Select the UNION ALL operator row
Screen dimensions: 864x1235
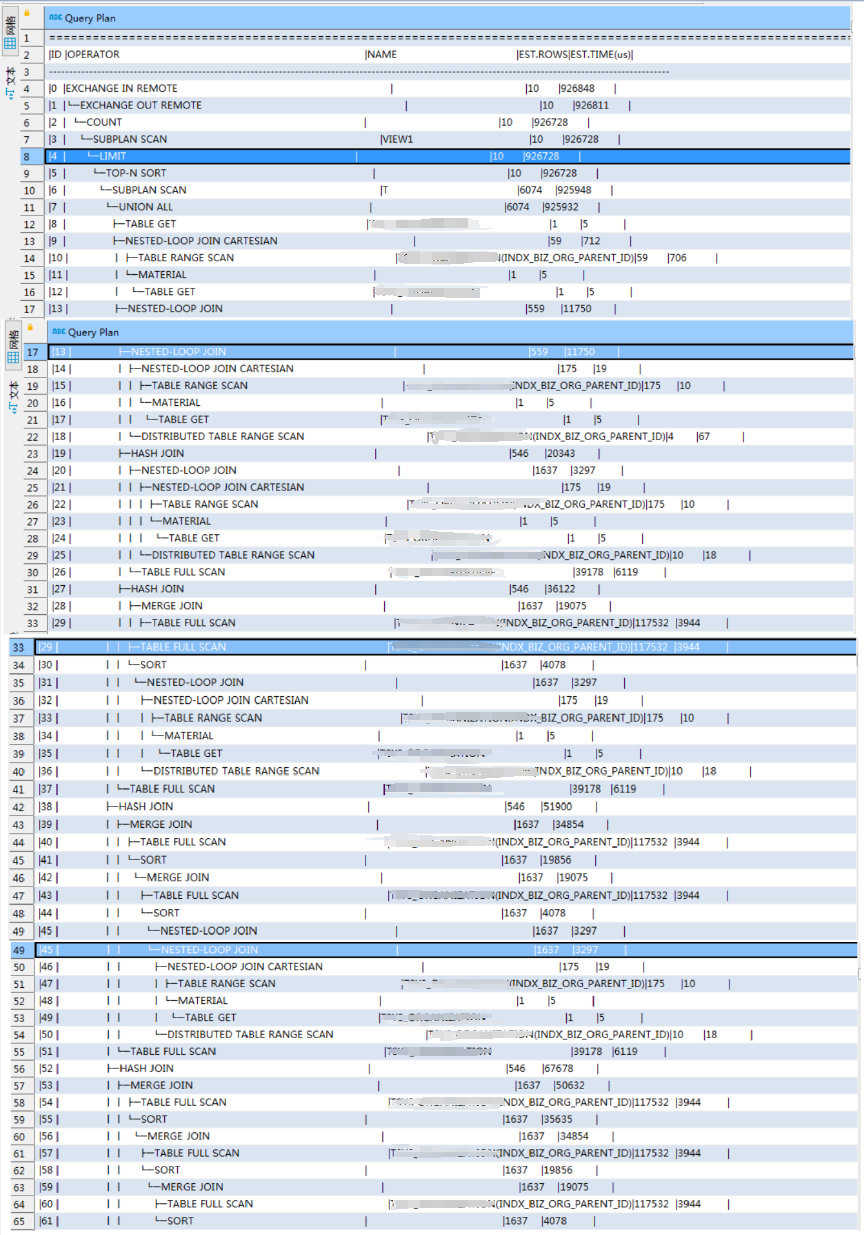pyautogui.click(x=145, y=207)
